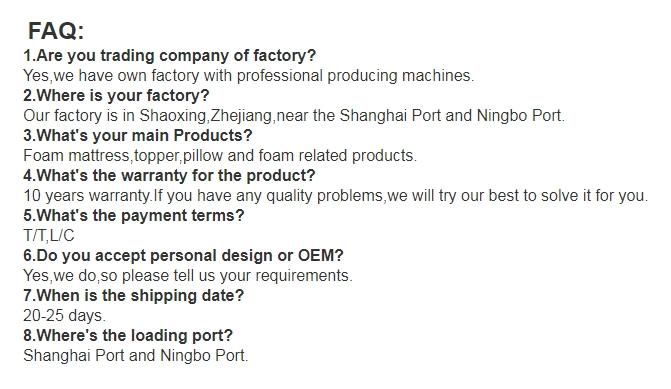Click the Shaoxing, Zhejiang factory location answer
Screen dimensions: 671x389
(294, 116)
